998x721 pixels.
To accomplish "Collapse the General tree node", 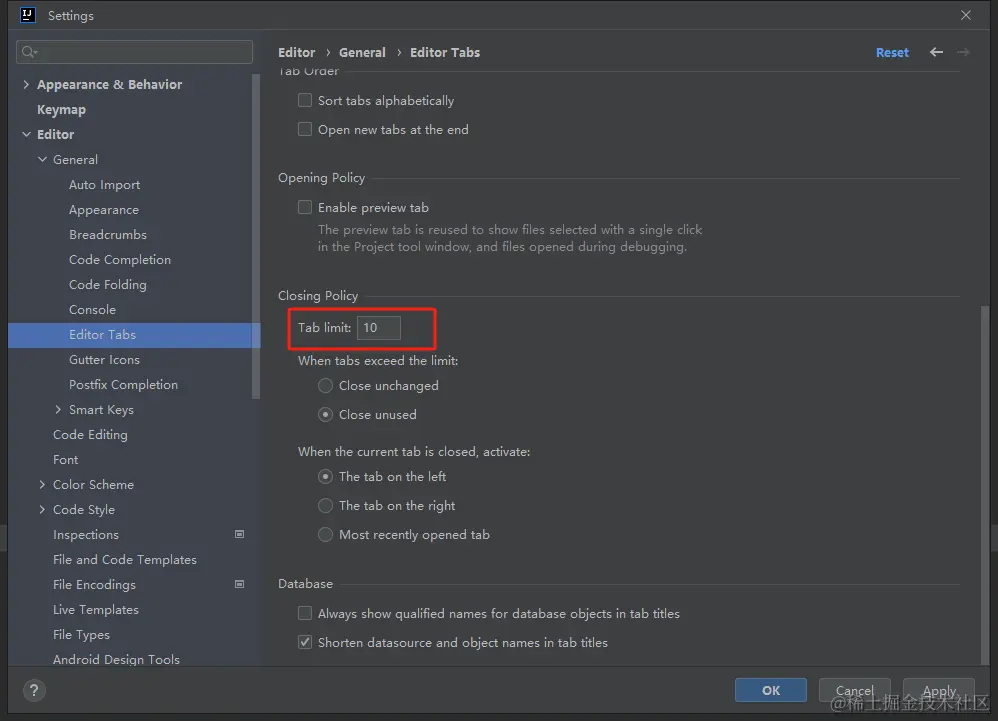I will pos(42,159).
